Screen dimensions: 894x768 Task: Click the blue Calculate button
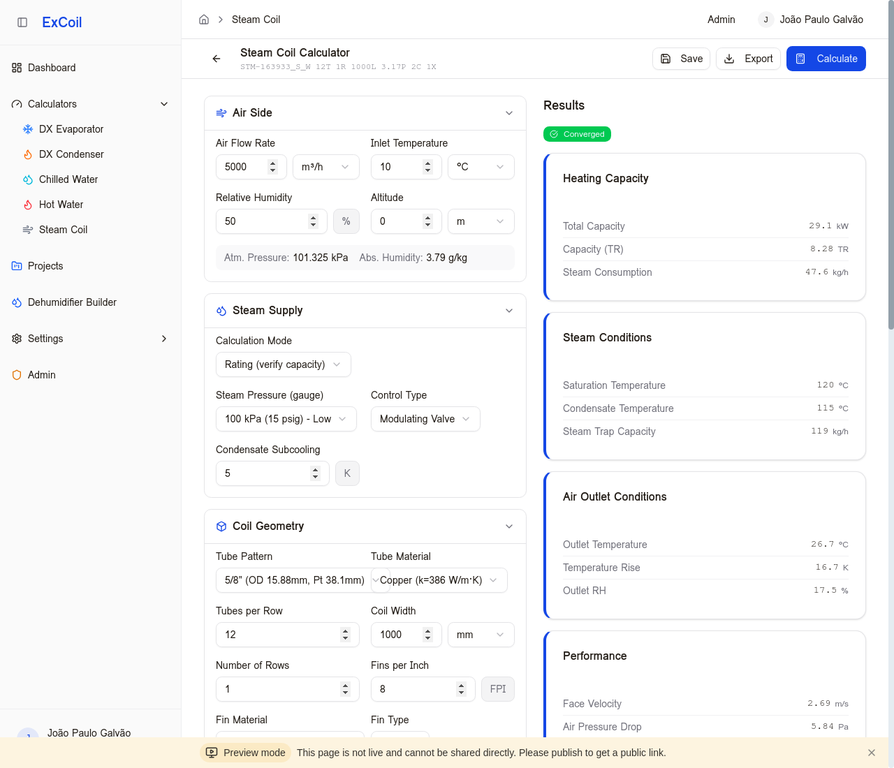click(x=826, y=59)
